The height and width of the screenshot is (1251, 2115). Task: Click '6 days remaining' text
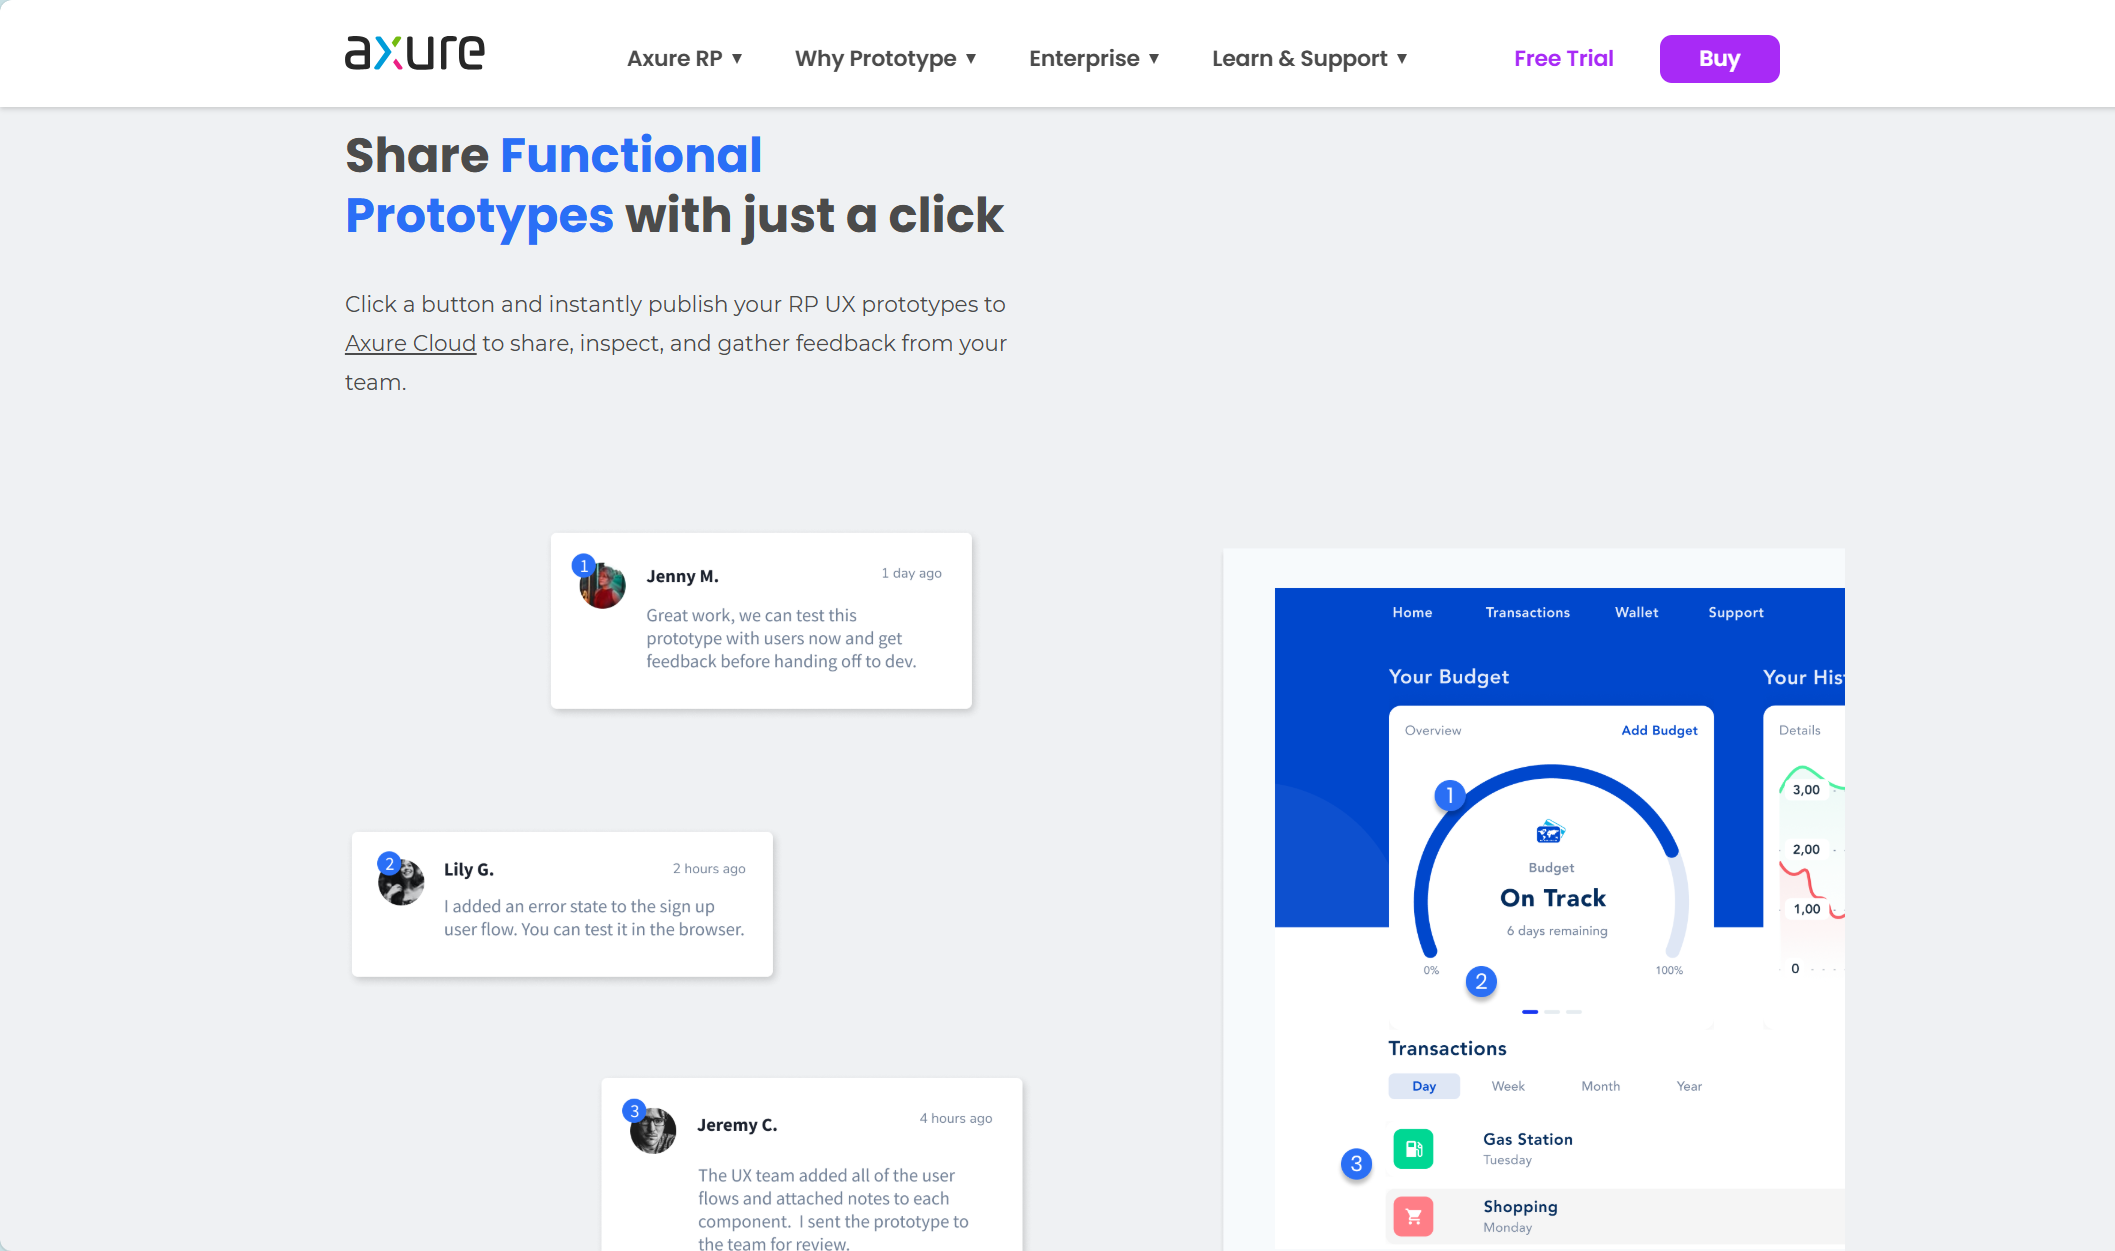pyautogui.click(x=1557, y=931)
